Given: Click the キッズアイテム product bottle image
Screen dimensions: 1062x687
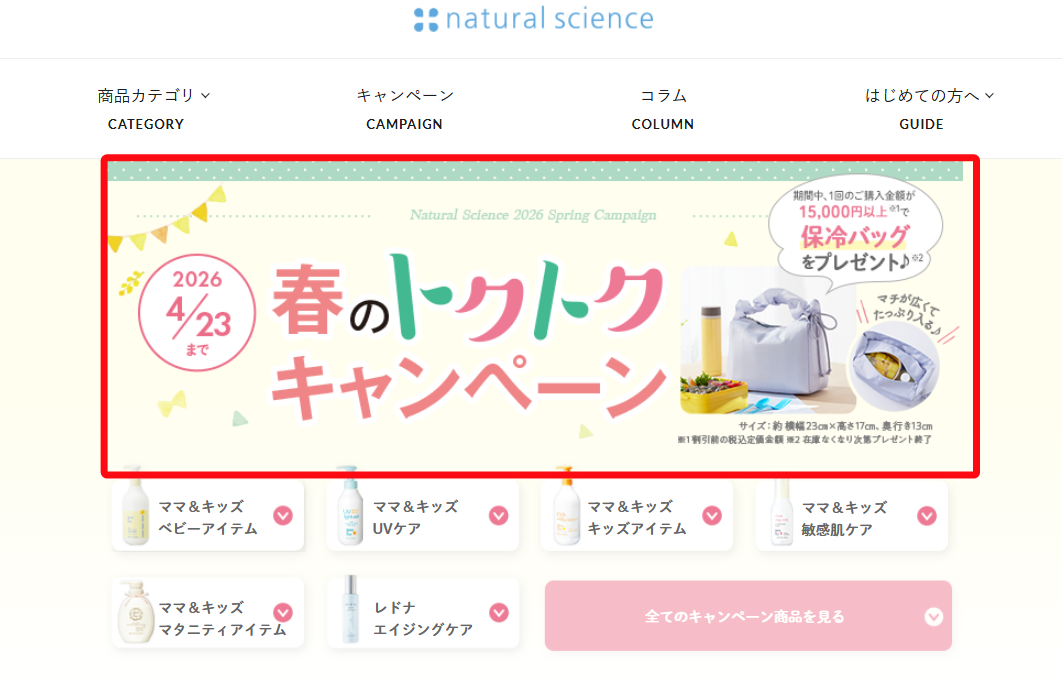Looking at the screenshot, I should pyautogui.click(x=565, y=511).
